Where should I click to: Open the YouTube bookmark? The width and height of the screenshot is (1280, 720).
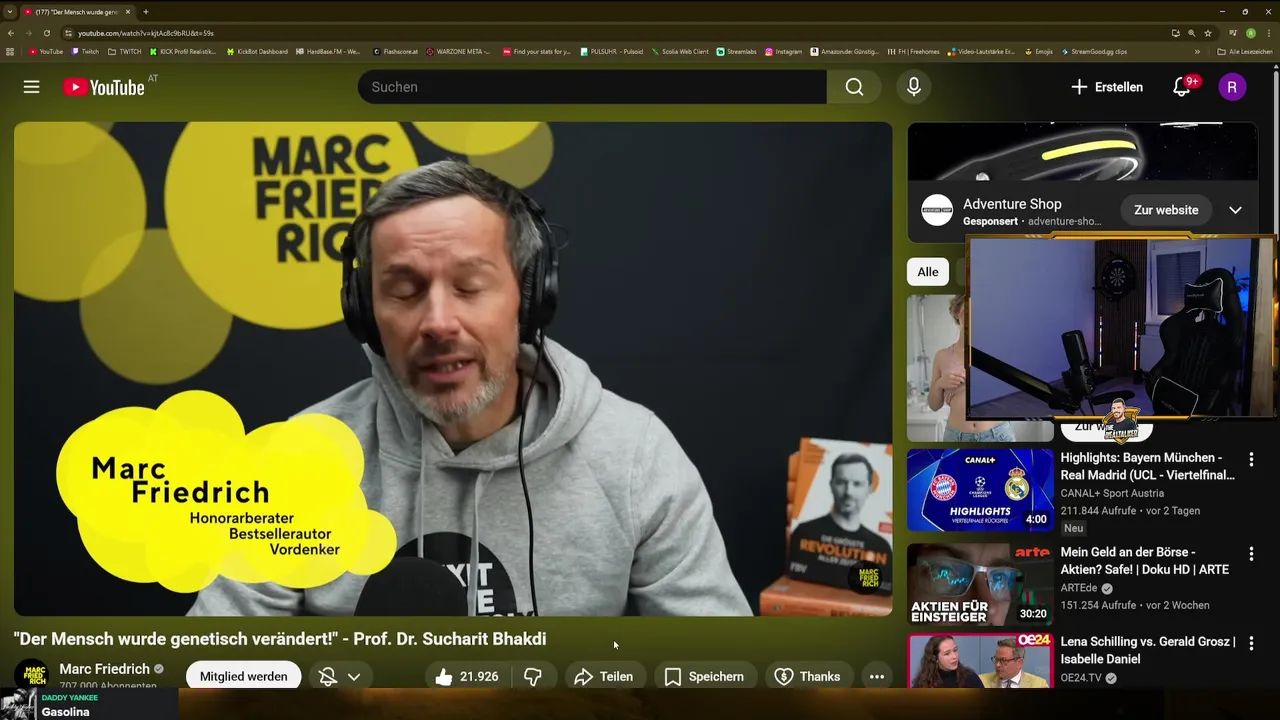[46, 51]
